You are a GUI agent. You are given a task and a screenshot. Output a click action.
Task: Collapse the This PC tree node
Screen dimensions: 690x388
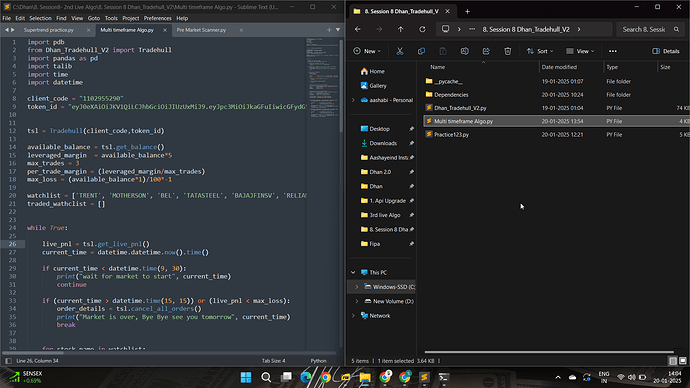point(353,272)
